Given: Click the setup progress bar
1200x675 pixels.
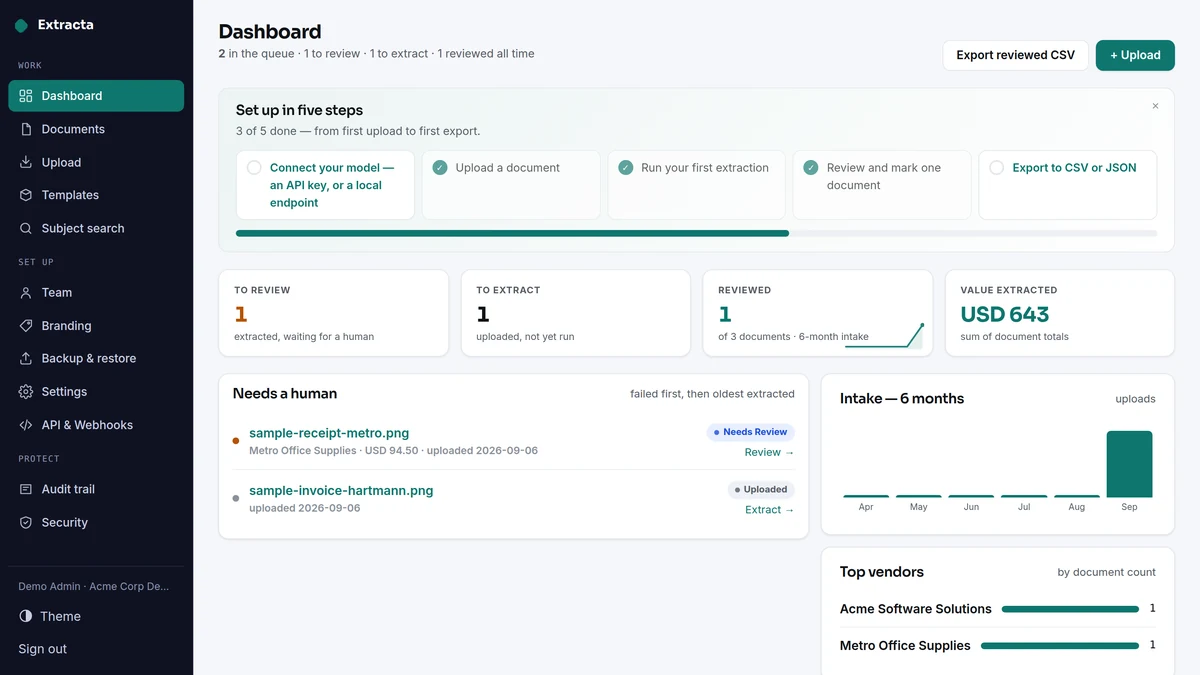Looking at the screenshot, I should 696,233.
